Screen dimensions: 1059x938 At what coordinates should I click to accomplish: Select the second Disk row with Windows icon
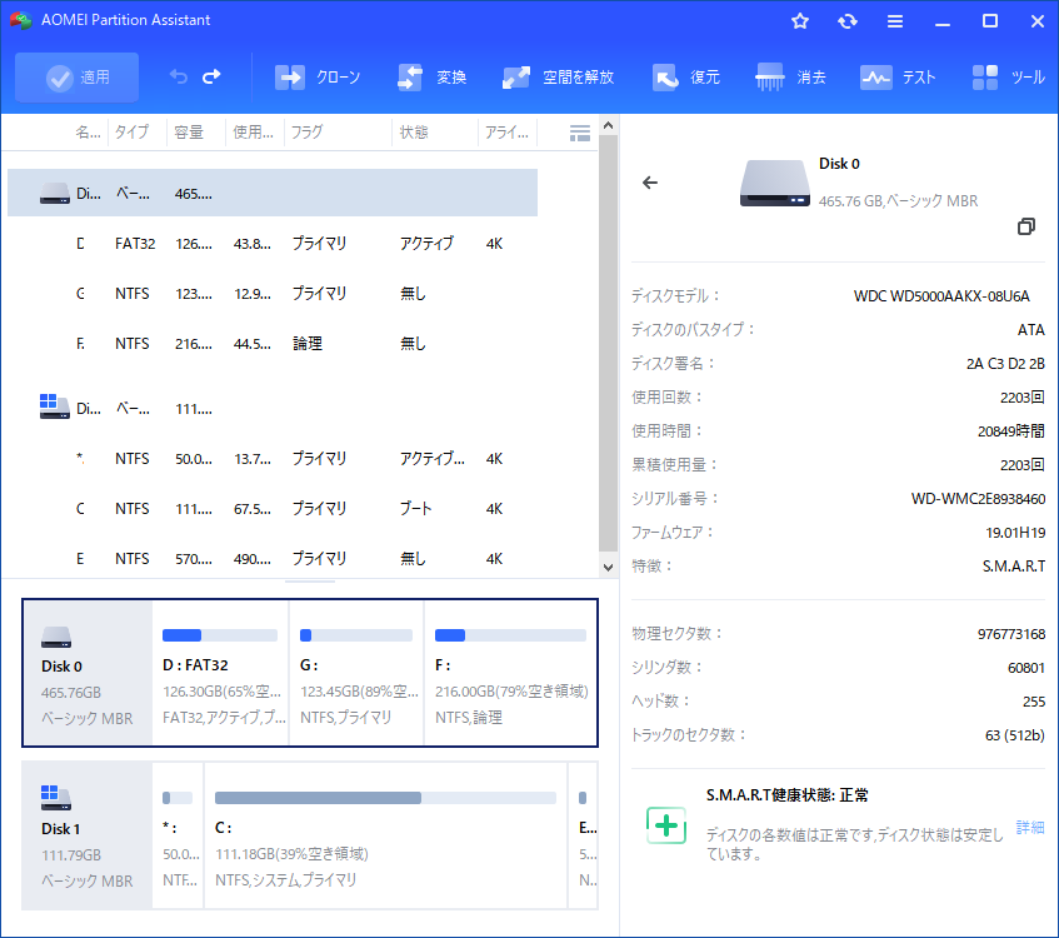tap(272, 408)
